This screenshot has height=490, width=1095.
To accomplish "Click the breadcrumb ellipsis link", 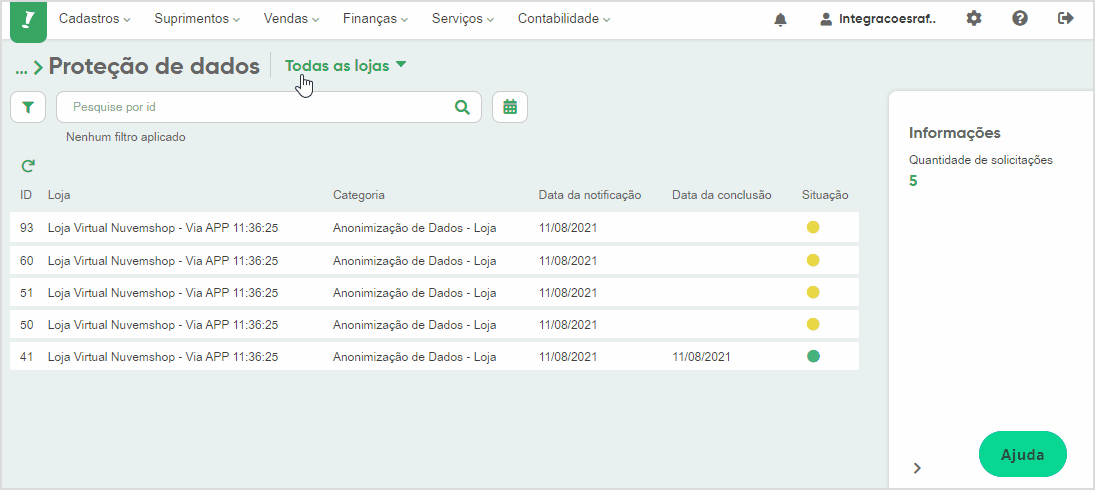I will (x=21, y=67).
